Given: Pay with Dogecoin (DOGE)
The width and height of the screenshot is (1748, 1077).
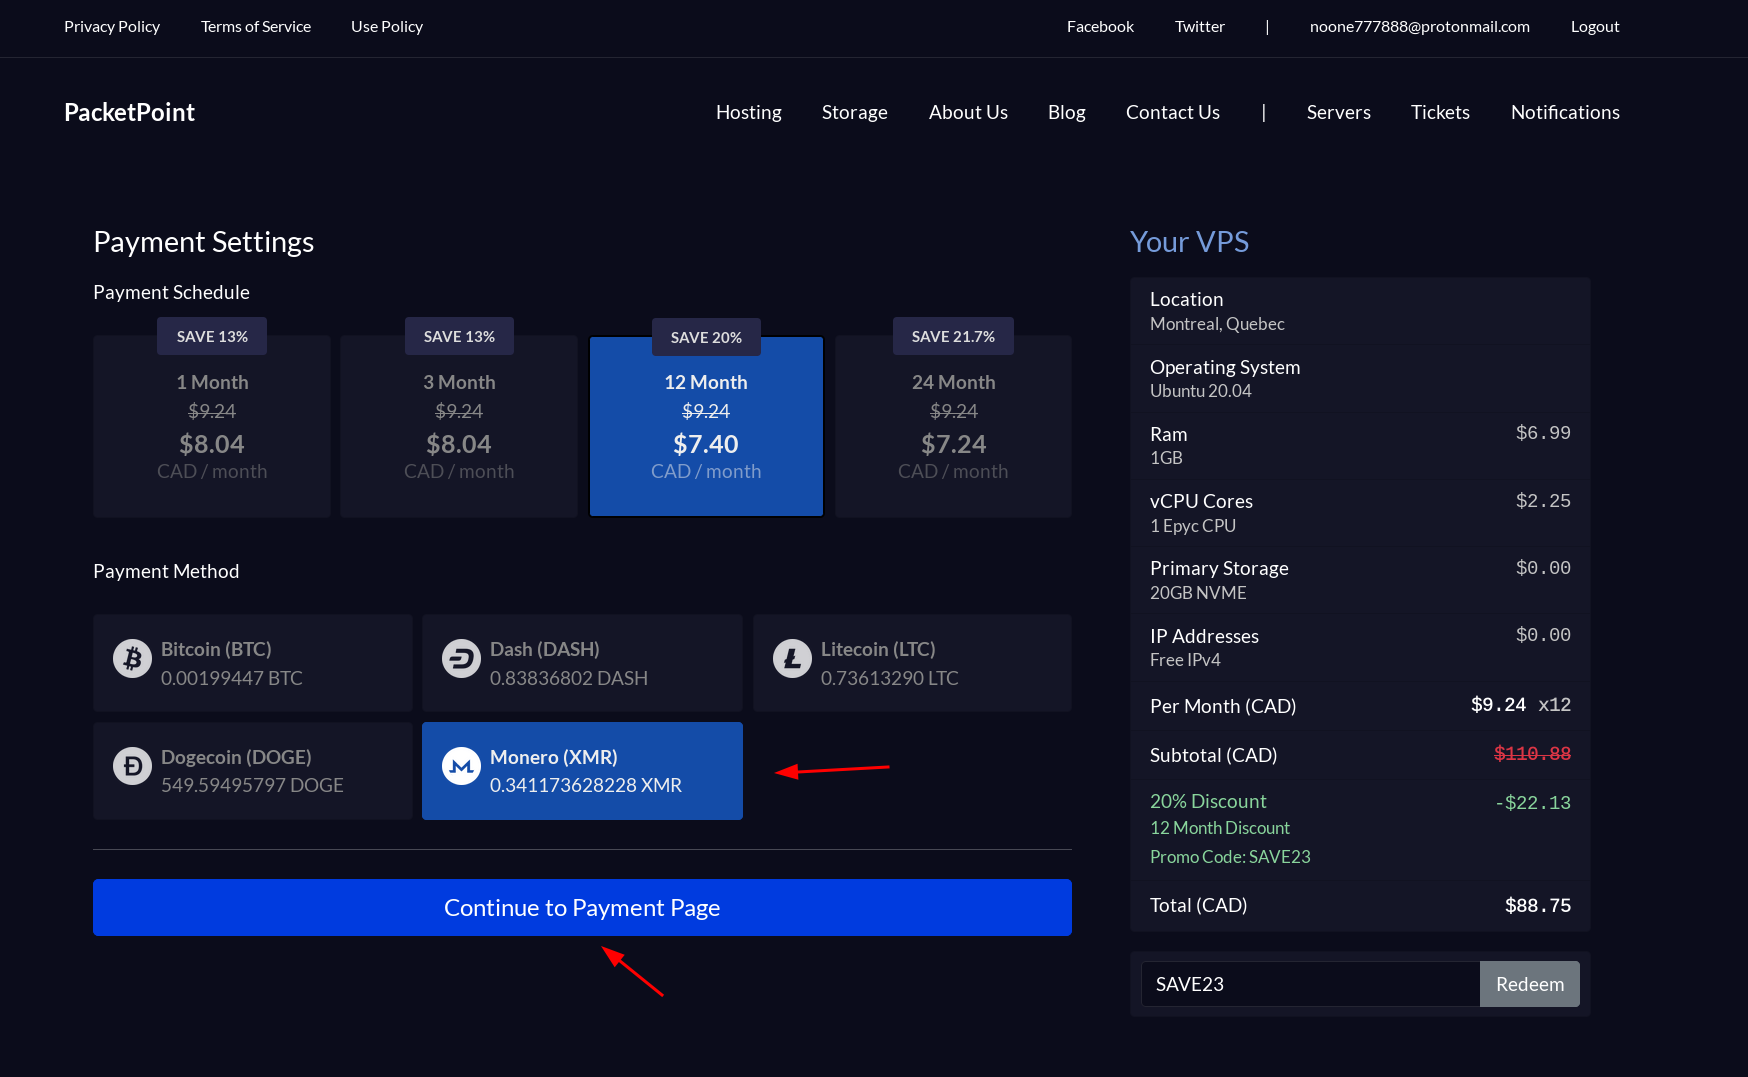Looking at the screenshot, I should pyautogui.click(x=253, y=771).
